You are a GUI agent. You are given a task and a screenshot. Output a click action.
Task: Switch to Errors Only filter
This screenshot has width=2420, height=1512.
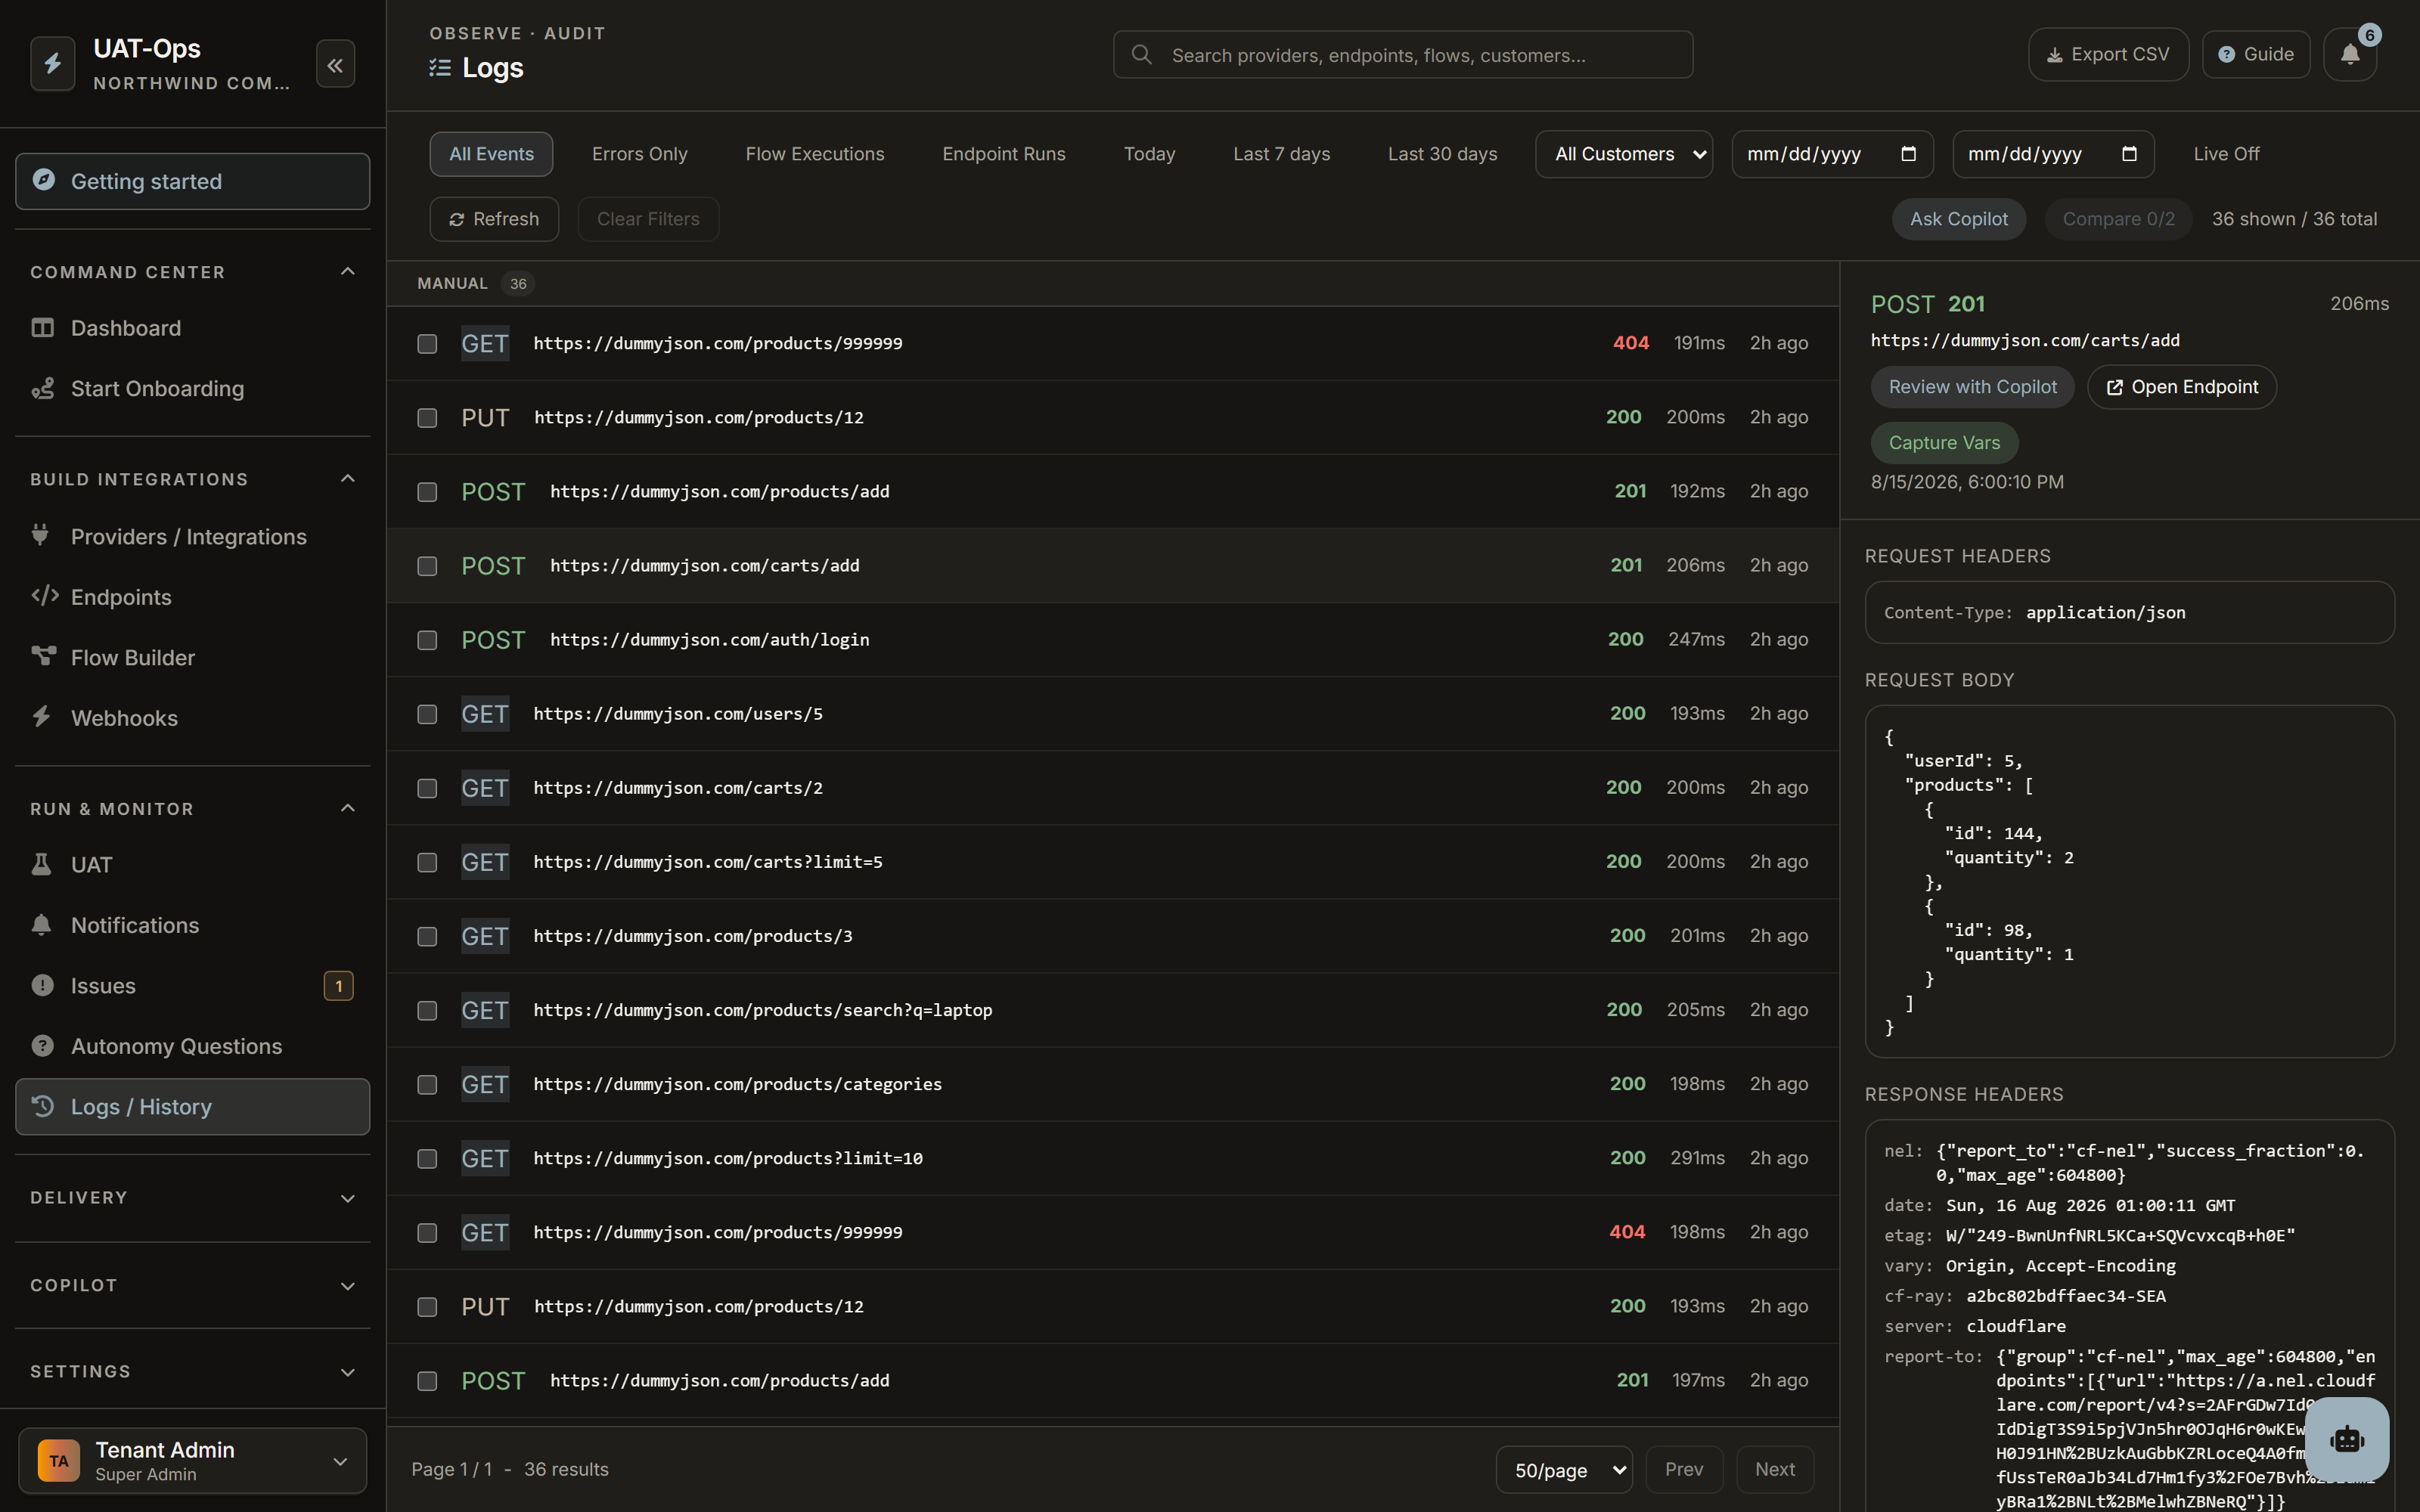click(639, 154)
